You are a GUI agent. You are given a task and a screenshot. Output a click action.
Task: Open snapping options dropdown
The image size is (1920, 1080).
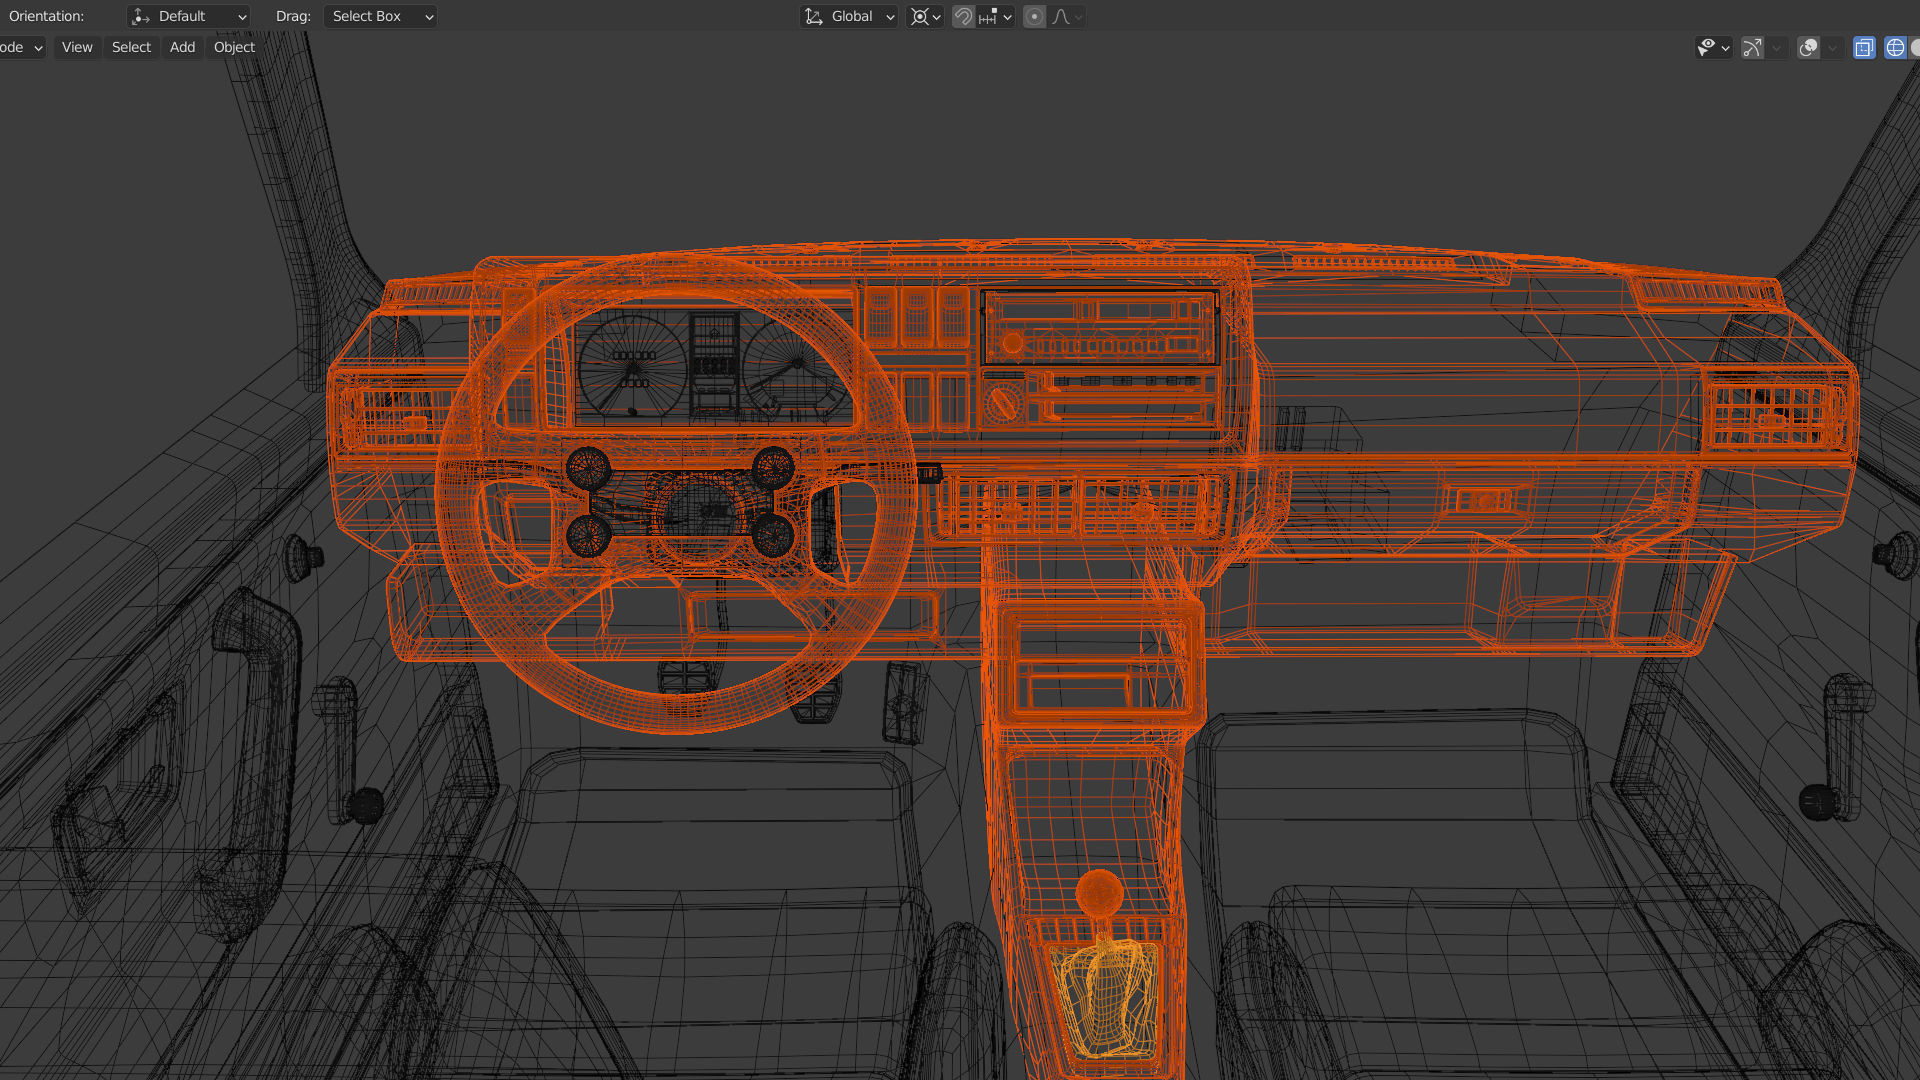click(x=996, y=16)
